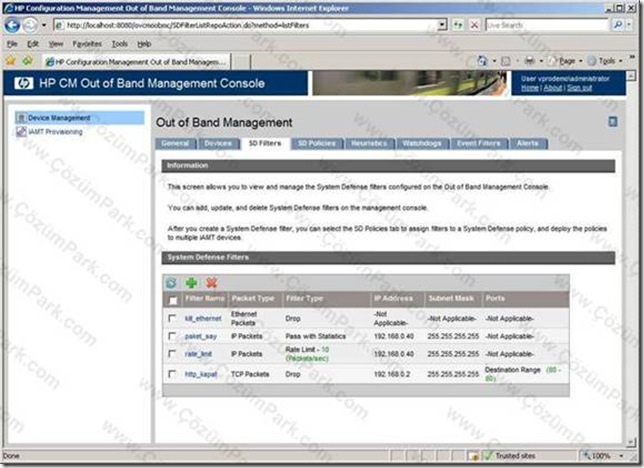The width and height of the screenshot is (644, 468).
Task: Open the File menu
Action: [x=12, y=44]
